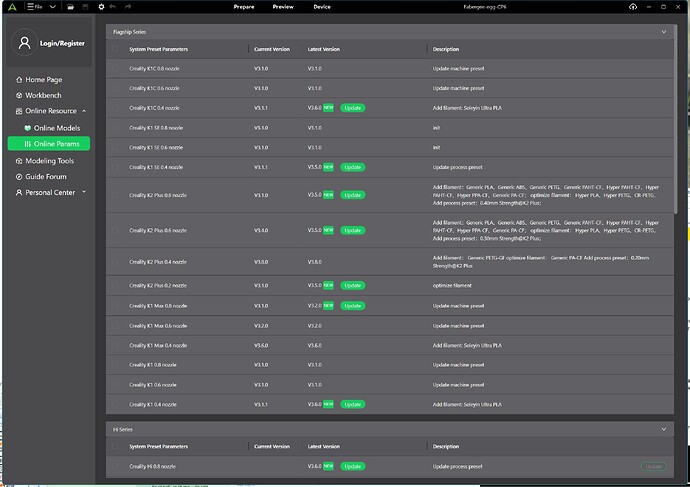The height and width of the screenshot is (487, 690).
Task: Tick select-all checkbox in Flagship Series header
Action: tap(115, 49)
